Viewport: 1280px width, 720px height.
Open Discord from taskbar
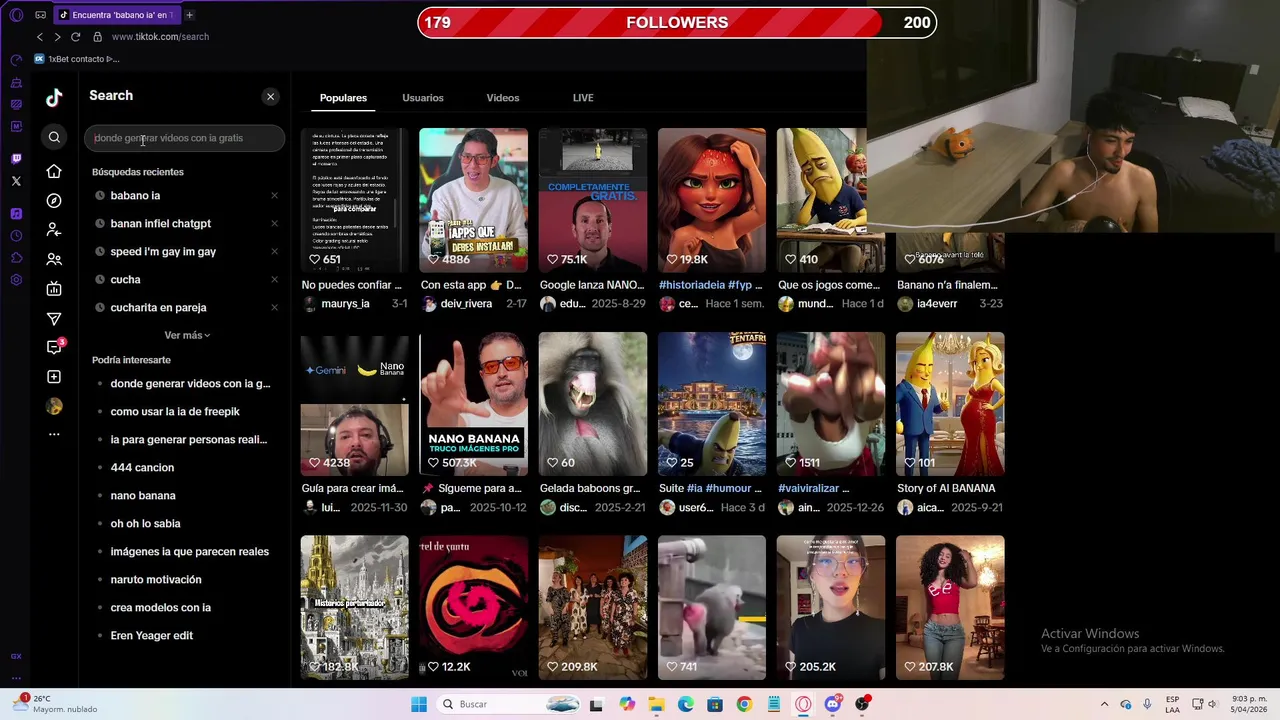point(833,704)
